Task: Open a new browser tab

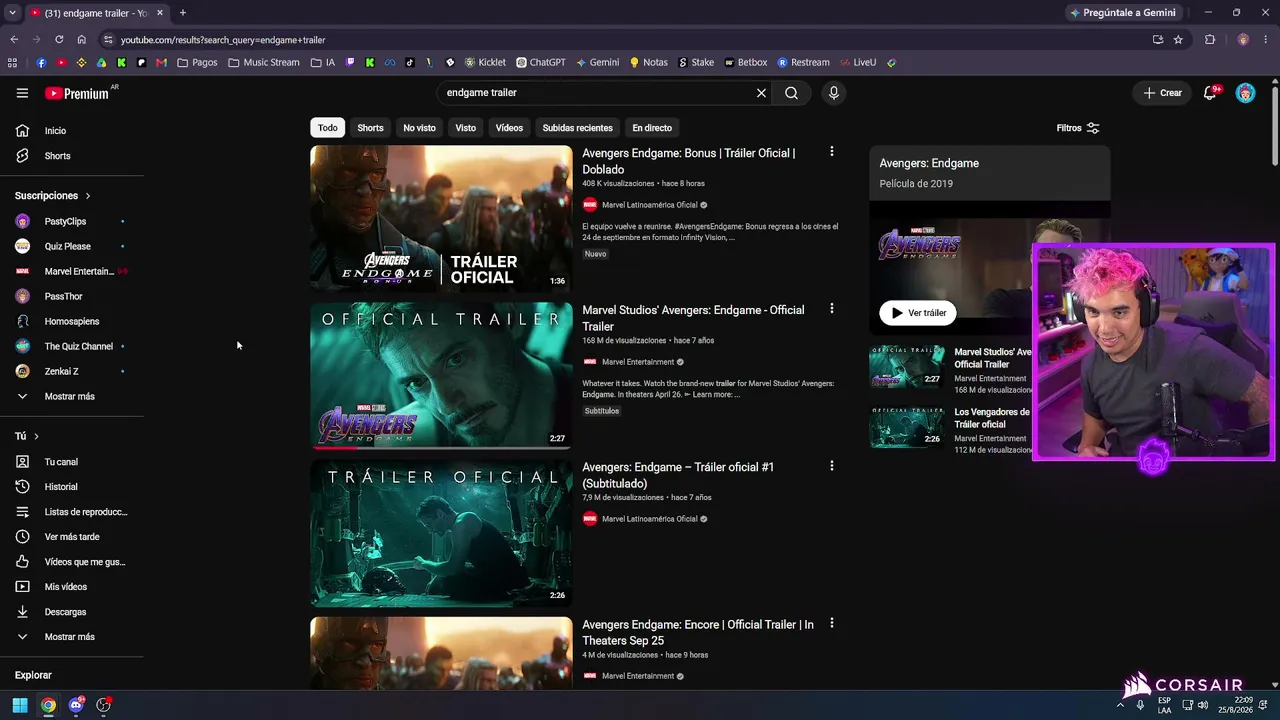Action: (x=182, y=13)
